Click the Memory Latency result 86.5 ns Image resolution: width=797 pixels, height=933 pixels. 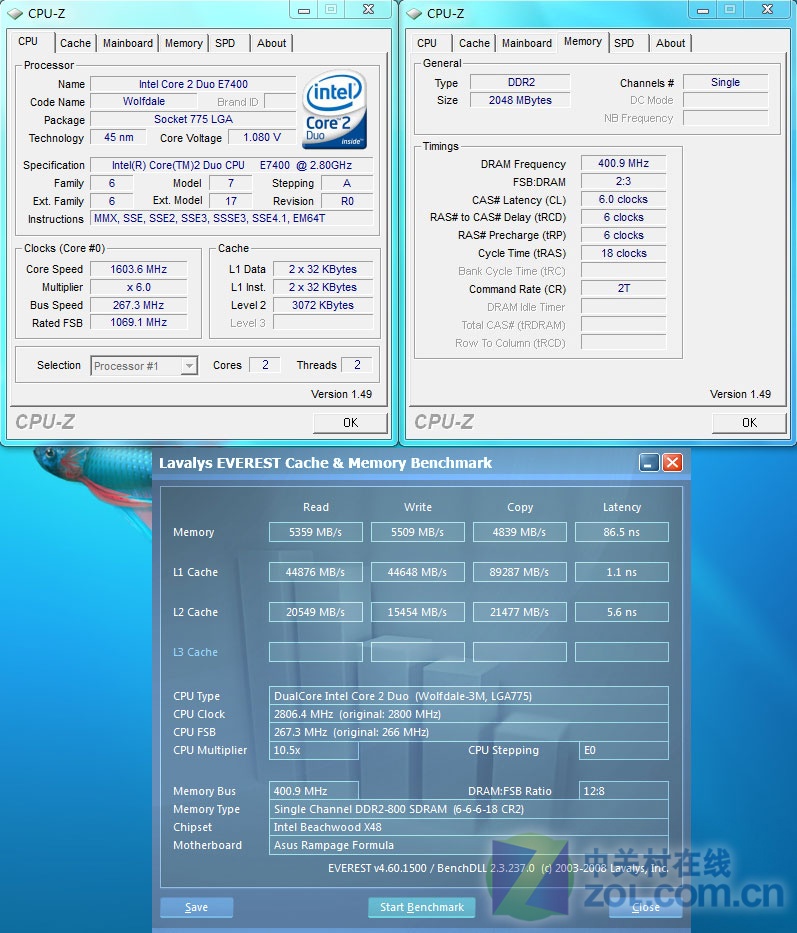pyautogui.click(x=621, y=532)
